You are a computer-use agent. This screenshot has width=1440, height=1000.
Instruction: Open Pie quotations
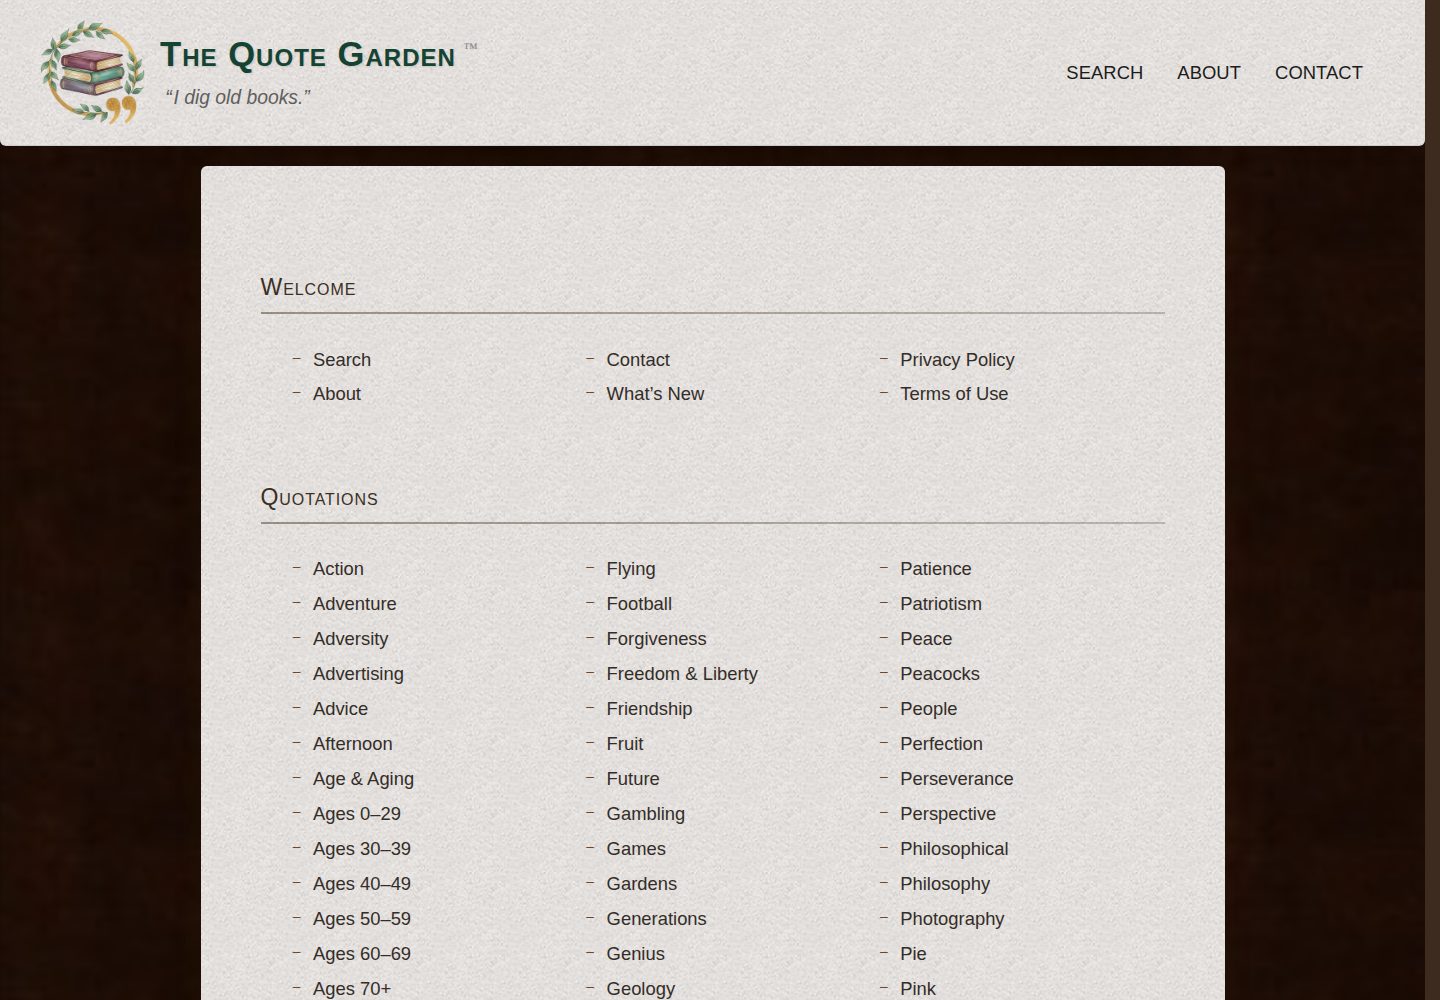click(913, 954)
